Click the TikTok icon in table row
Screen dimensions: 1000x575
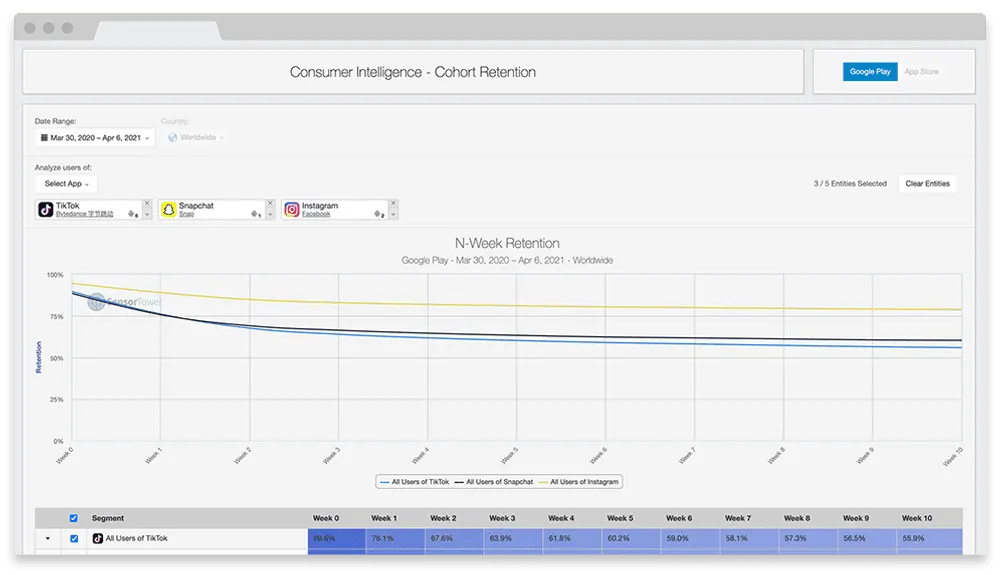point(98,539)
